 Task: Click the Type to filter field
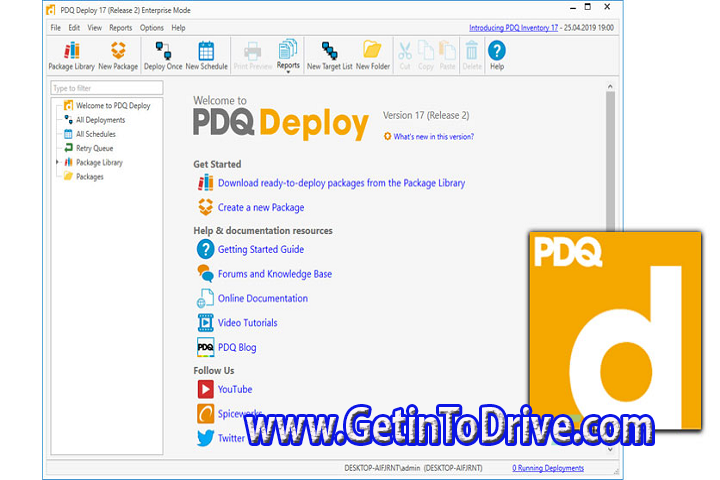coord(107,88)
